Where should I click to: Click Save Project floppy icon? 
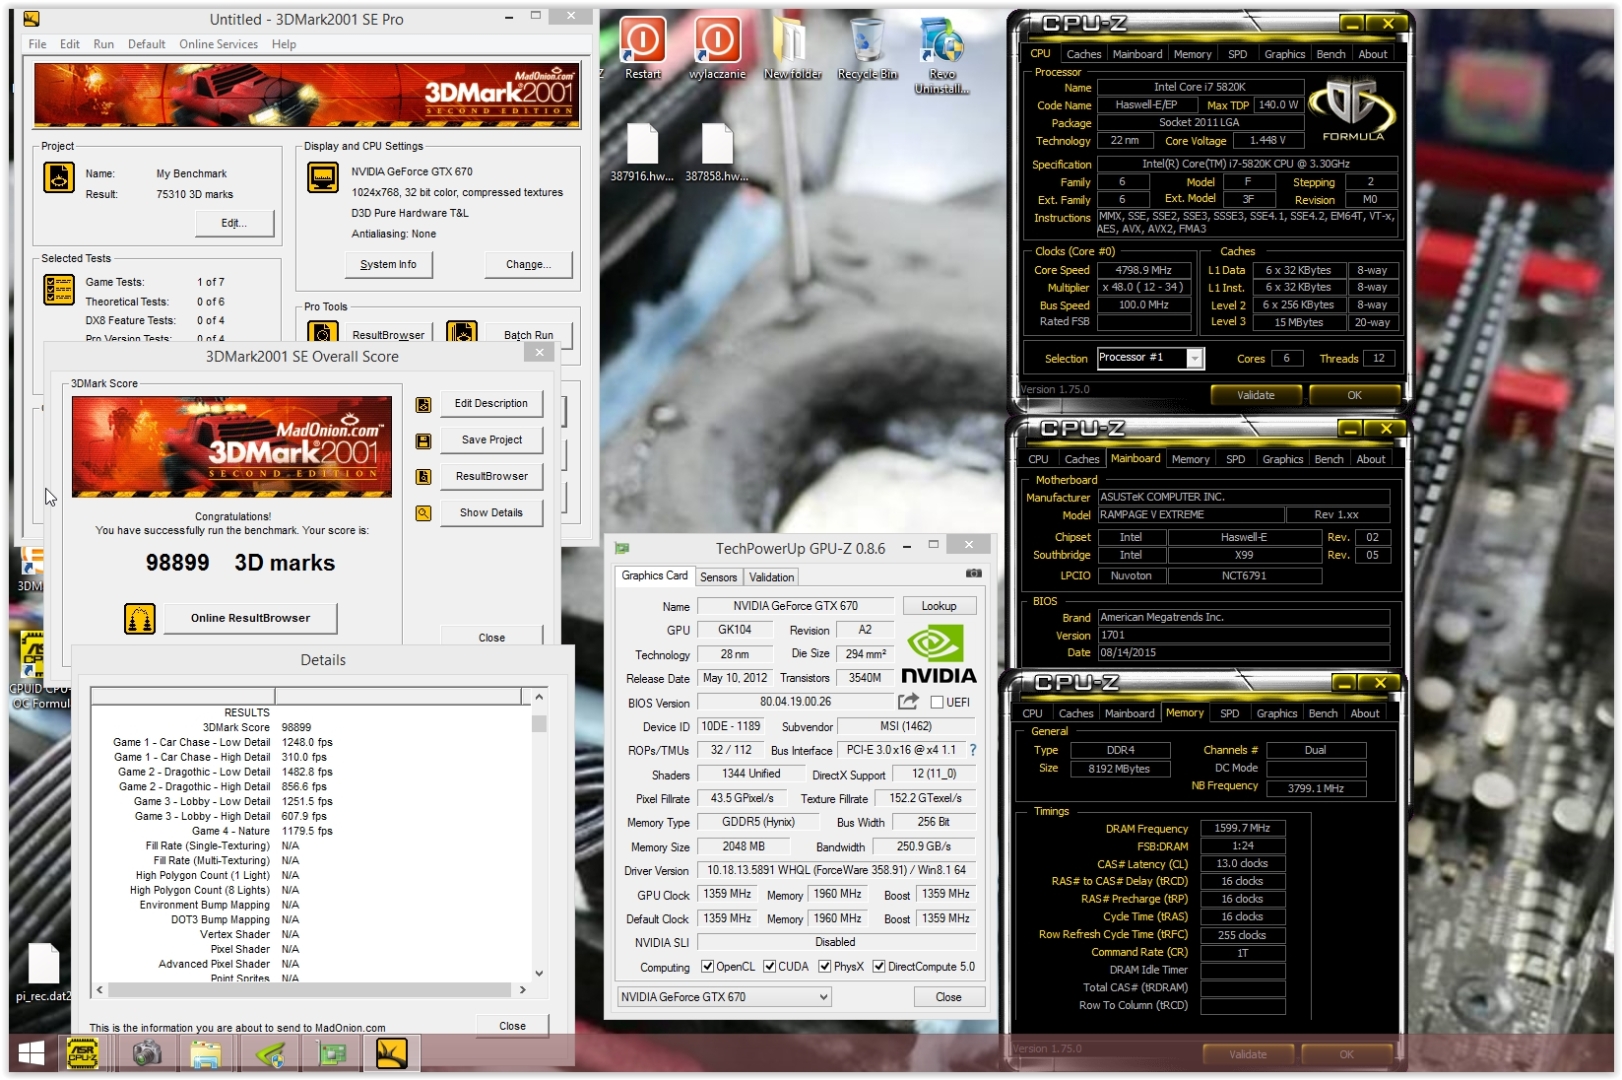click(x=423, y=441)
